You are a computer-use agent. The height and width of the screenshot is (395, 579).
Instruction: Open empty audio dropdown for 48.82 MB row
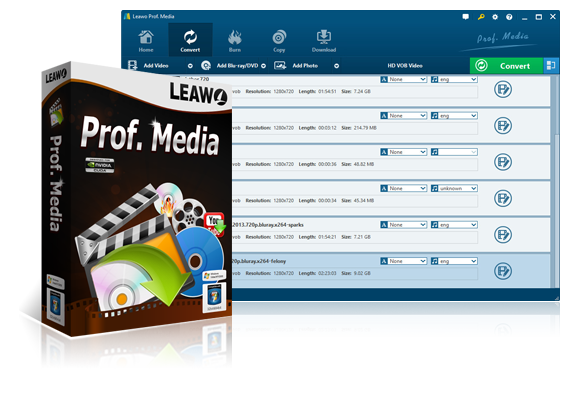[x=454, y=152]
